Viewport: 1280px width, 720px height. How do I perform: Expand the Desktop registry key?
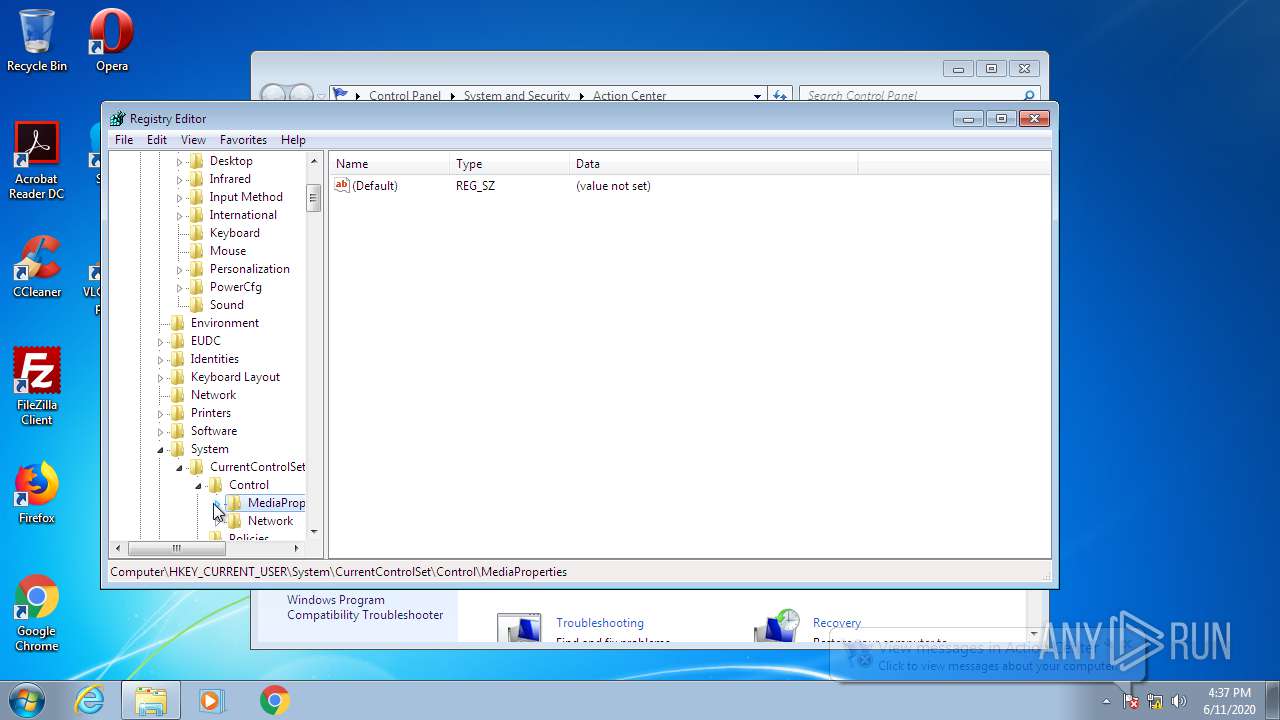pos(180,161)
